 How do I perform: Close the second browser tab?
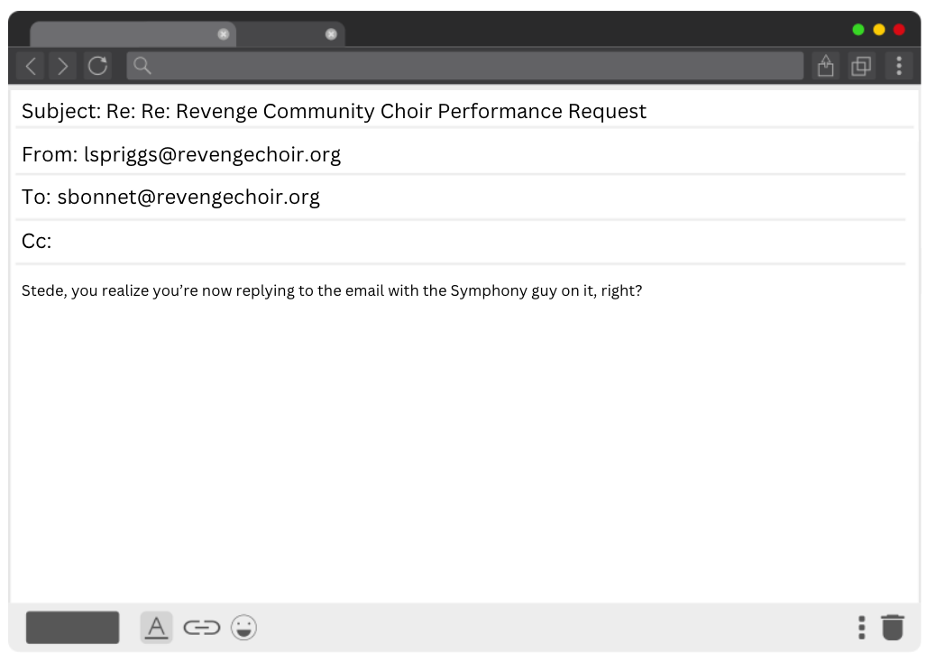point(331,34)
